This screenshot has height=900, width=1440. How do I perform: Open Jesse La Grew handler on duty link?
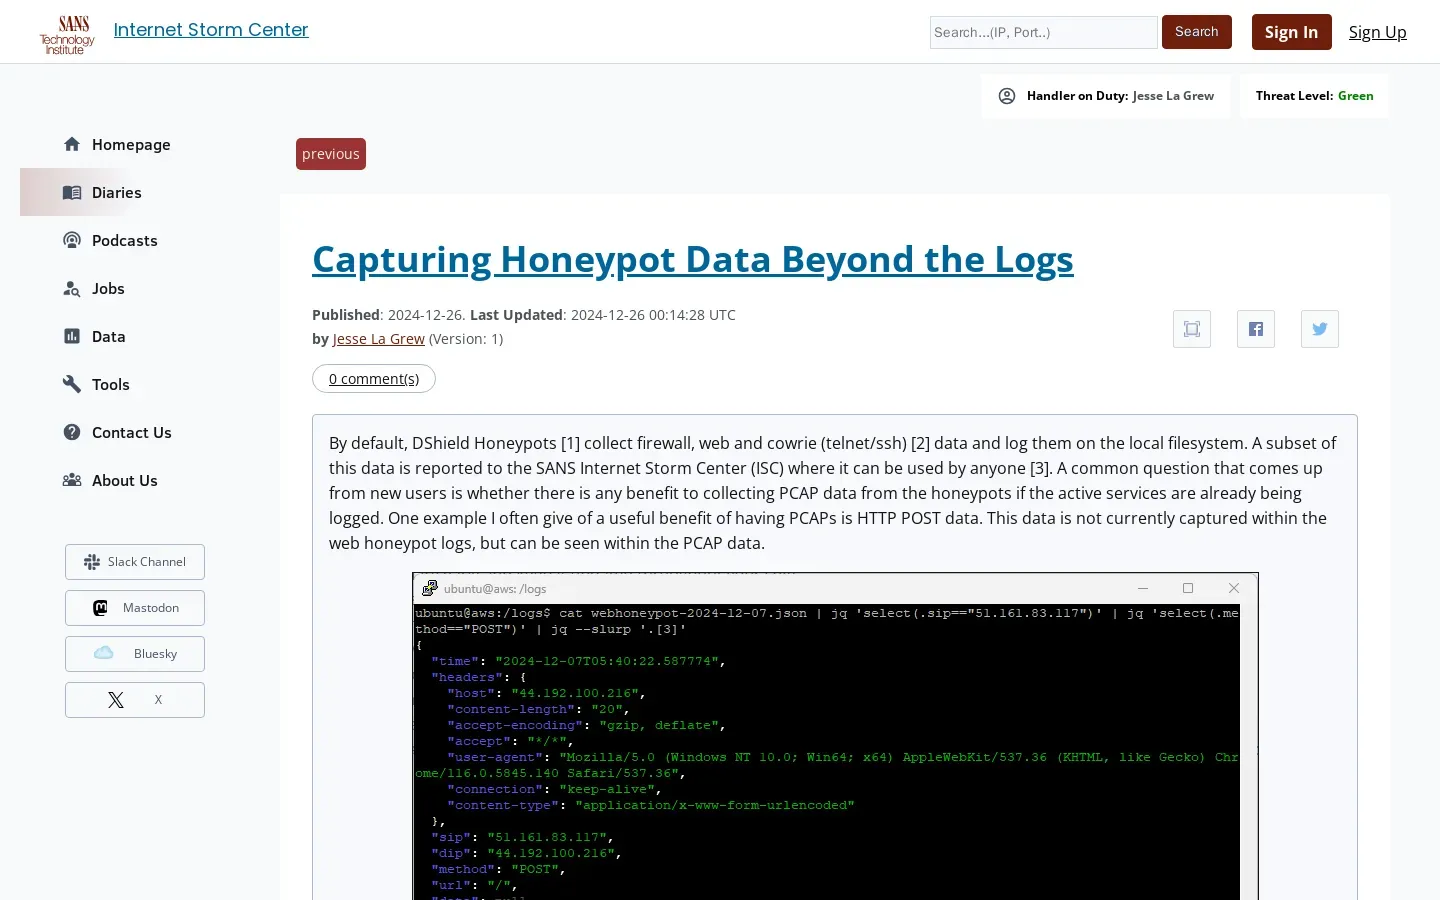(x=1173, y=96)
